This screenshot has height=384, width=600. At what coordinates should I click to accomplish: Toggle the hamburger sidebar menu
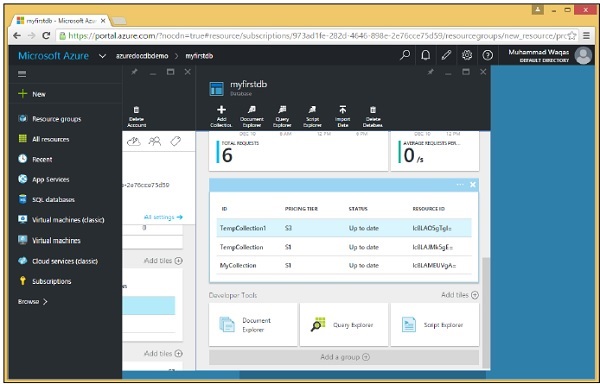22,74
